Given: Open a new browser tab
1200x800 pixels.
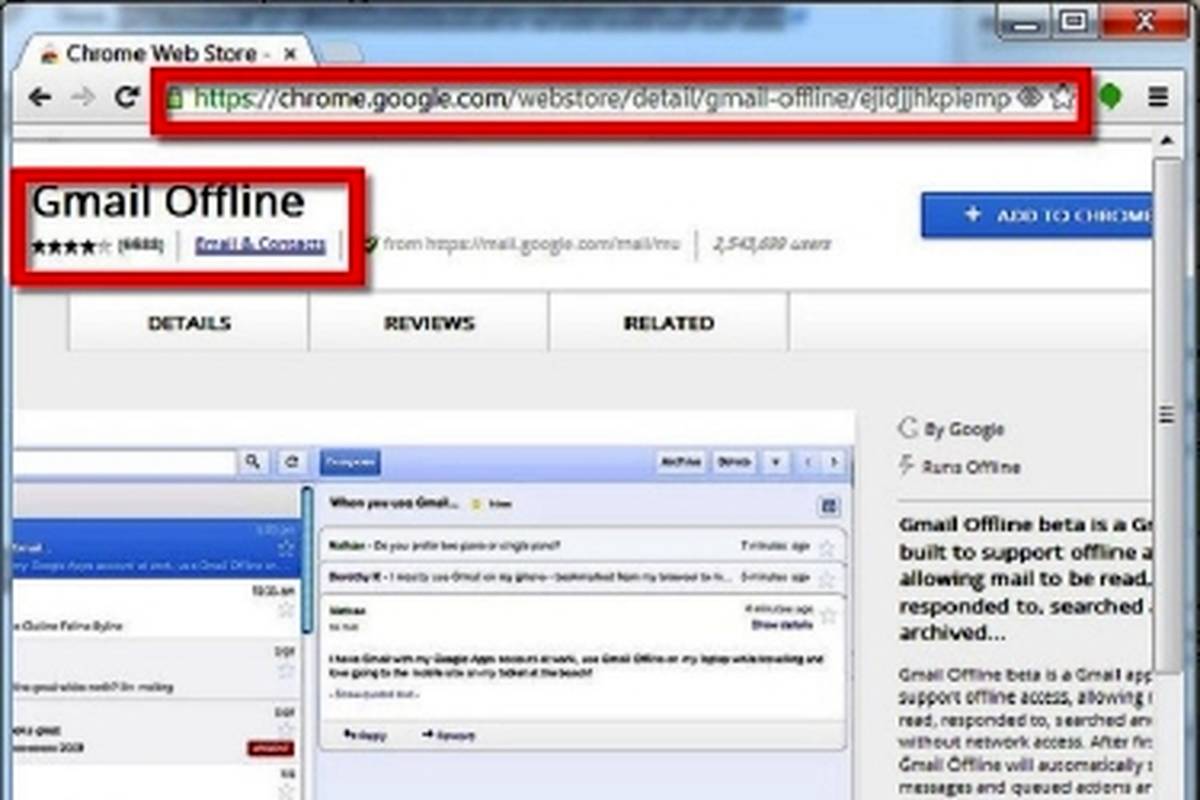Looking at the screenshot, I should coord(340,52).
